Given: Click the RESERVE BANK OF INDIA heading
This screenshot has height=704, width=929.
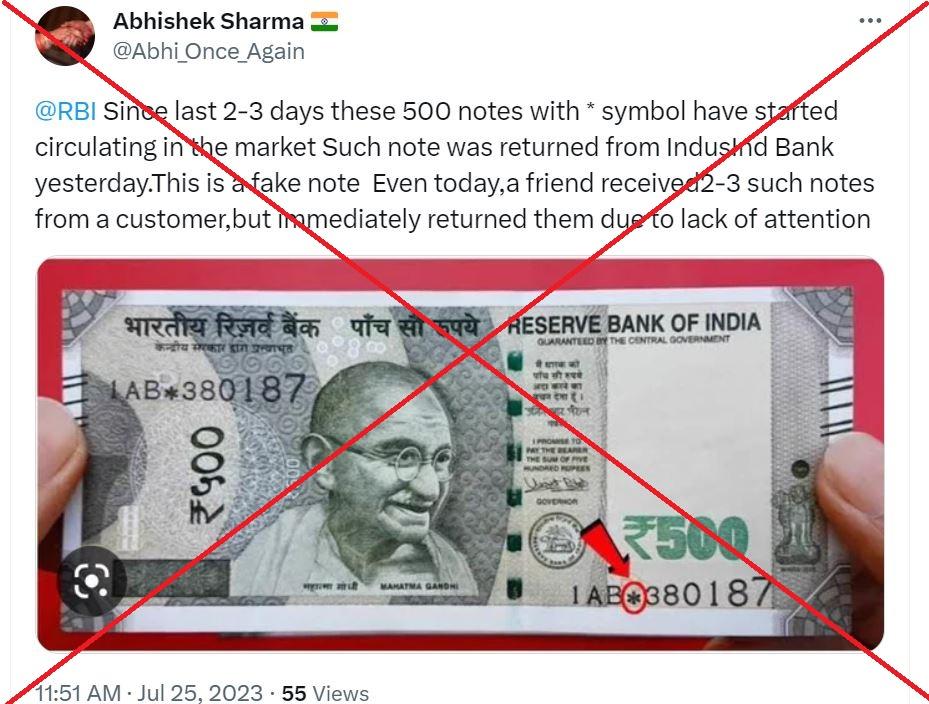Looking at the screenshot, I should 634,324.
